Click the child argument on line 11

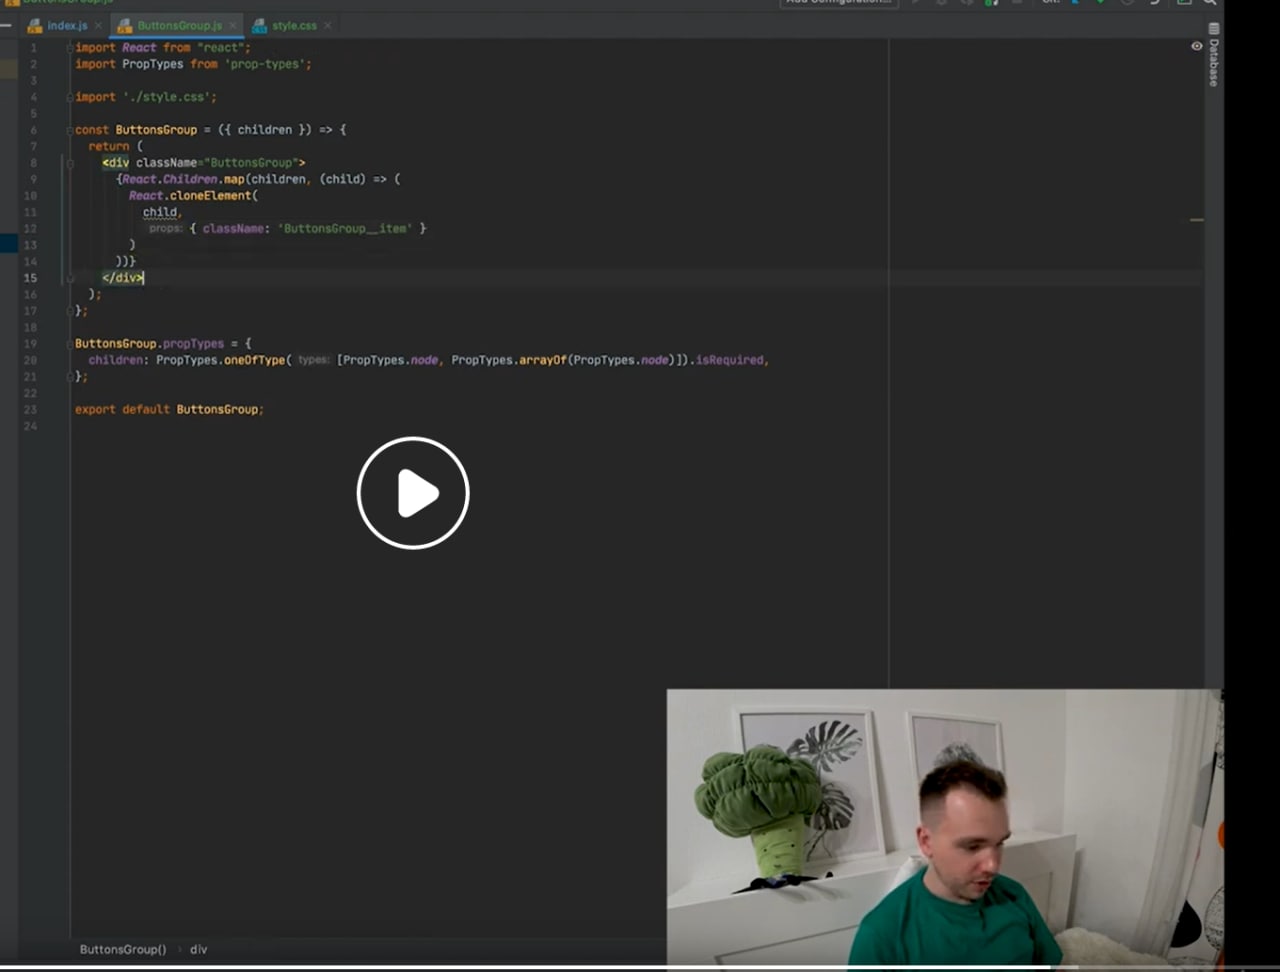tap(159, 212)
